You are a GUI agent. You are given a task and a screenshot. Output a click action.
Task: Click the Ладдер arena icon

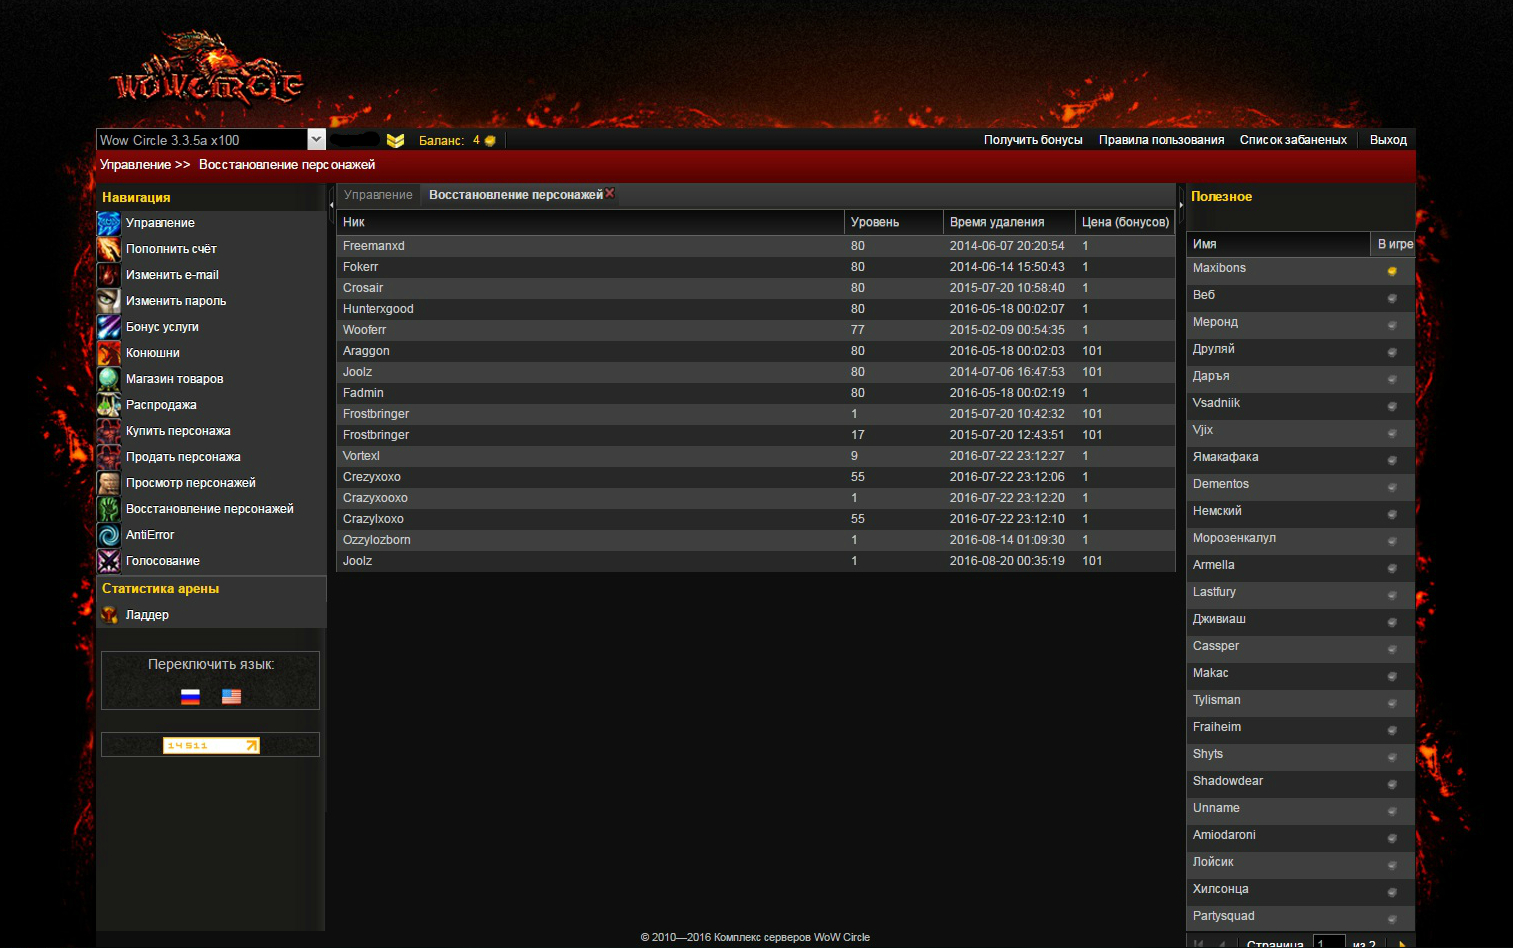109,615
